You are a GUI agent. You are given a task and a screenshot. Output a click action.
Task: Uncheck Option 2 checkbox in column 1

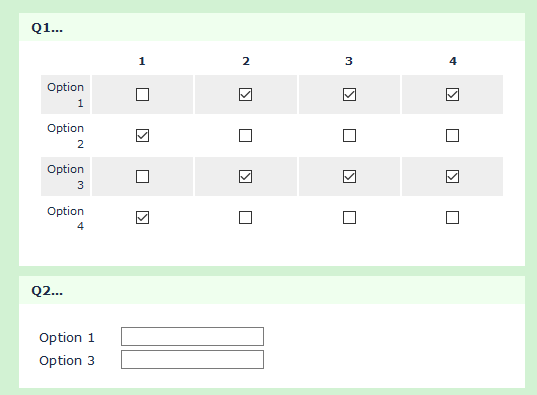(142, 135)
